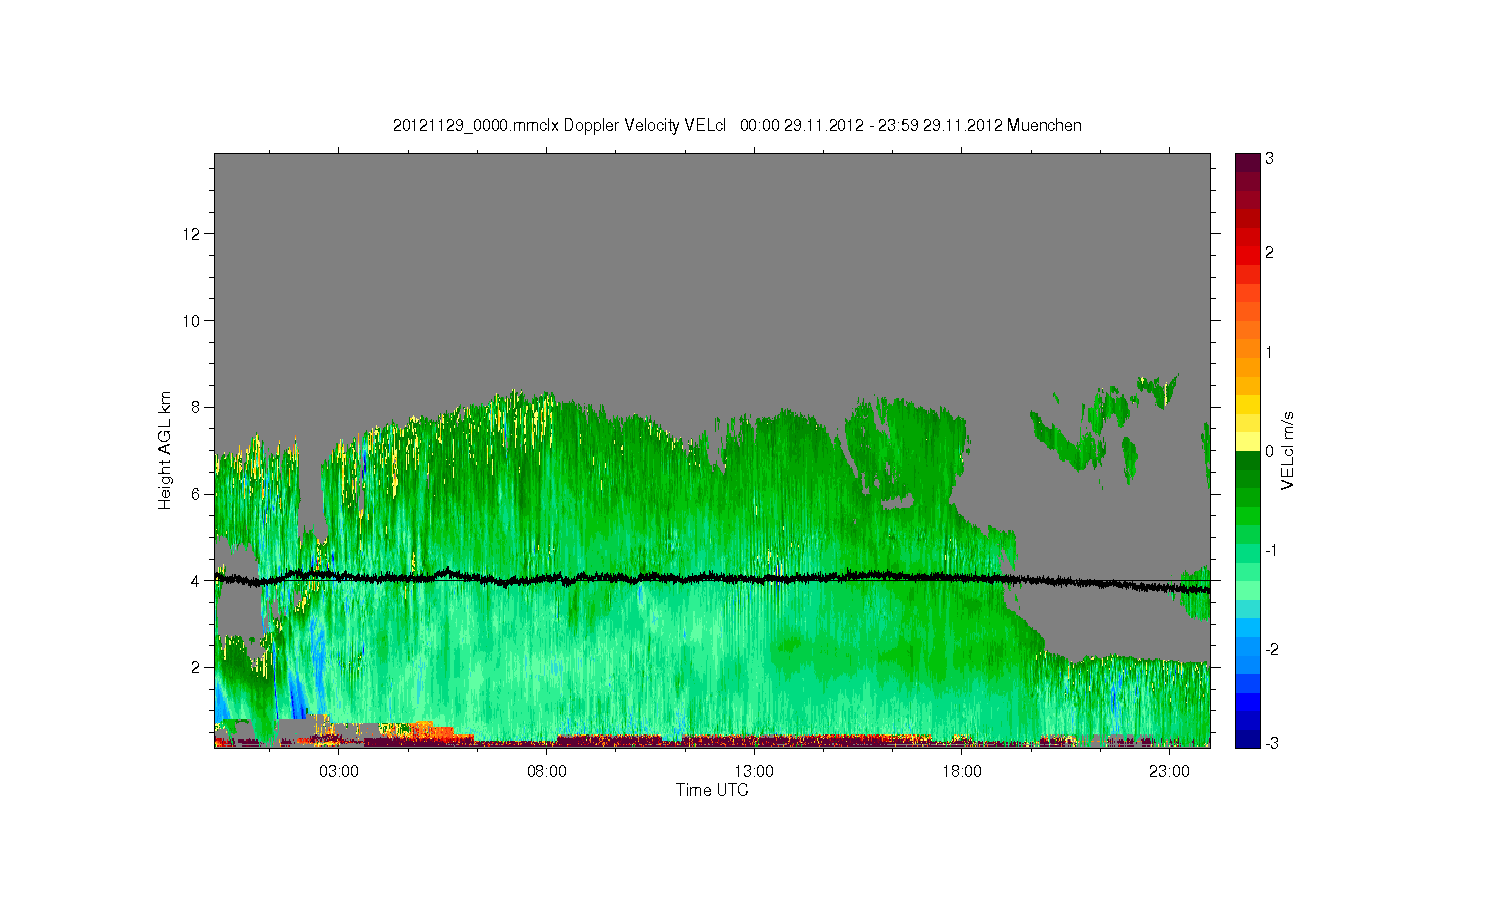Click the 'Time UTC' x-axis label
Image resolution: width=1500 pixels, height=900 pixels.
(712, 790)
